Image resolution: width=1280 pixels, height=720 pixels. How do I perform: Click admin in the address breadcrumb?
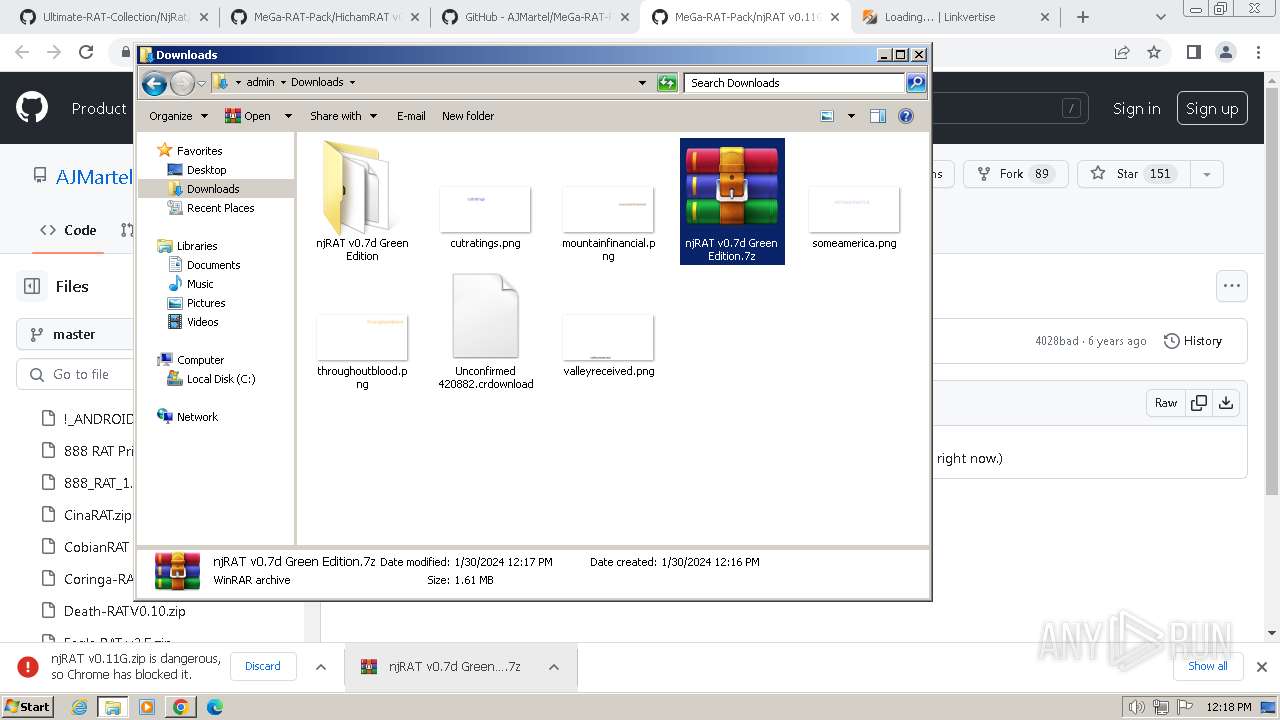click(x=260, y=83)
